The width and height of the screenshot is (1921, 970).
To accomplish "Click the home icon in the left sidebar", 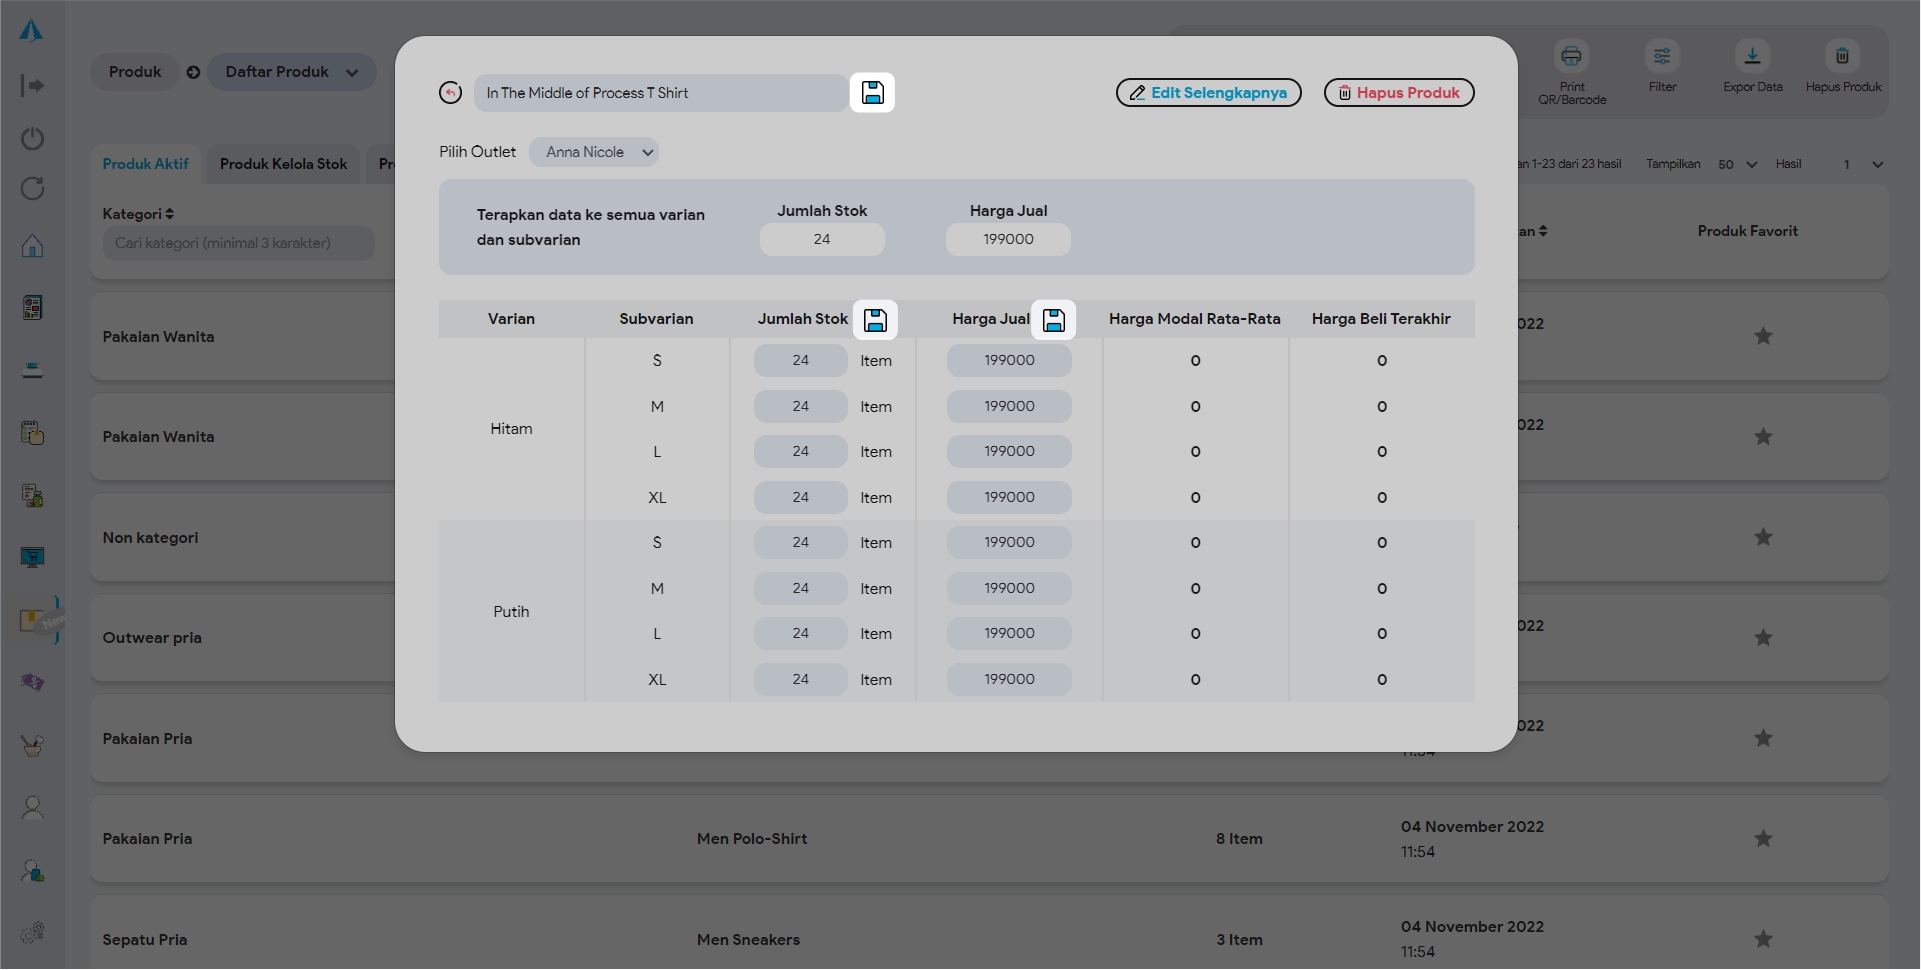I will point(32,246).
